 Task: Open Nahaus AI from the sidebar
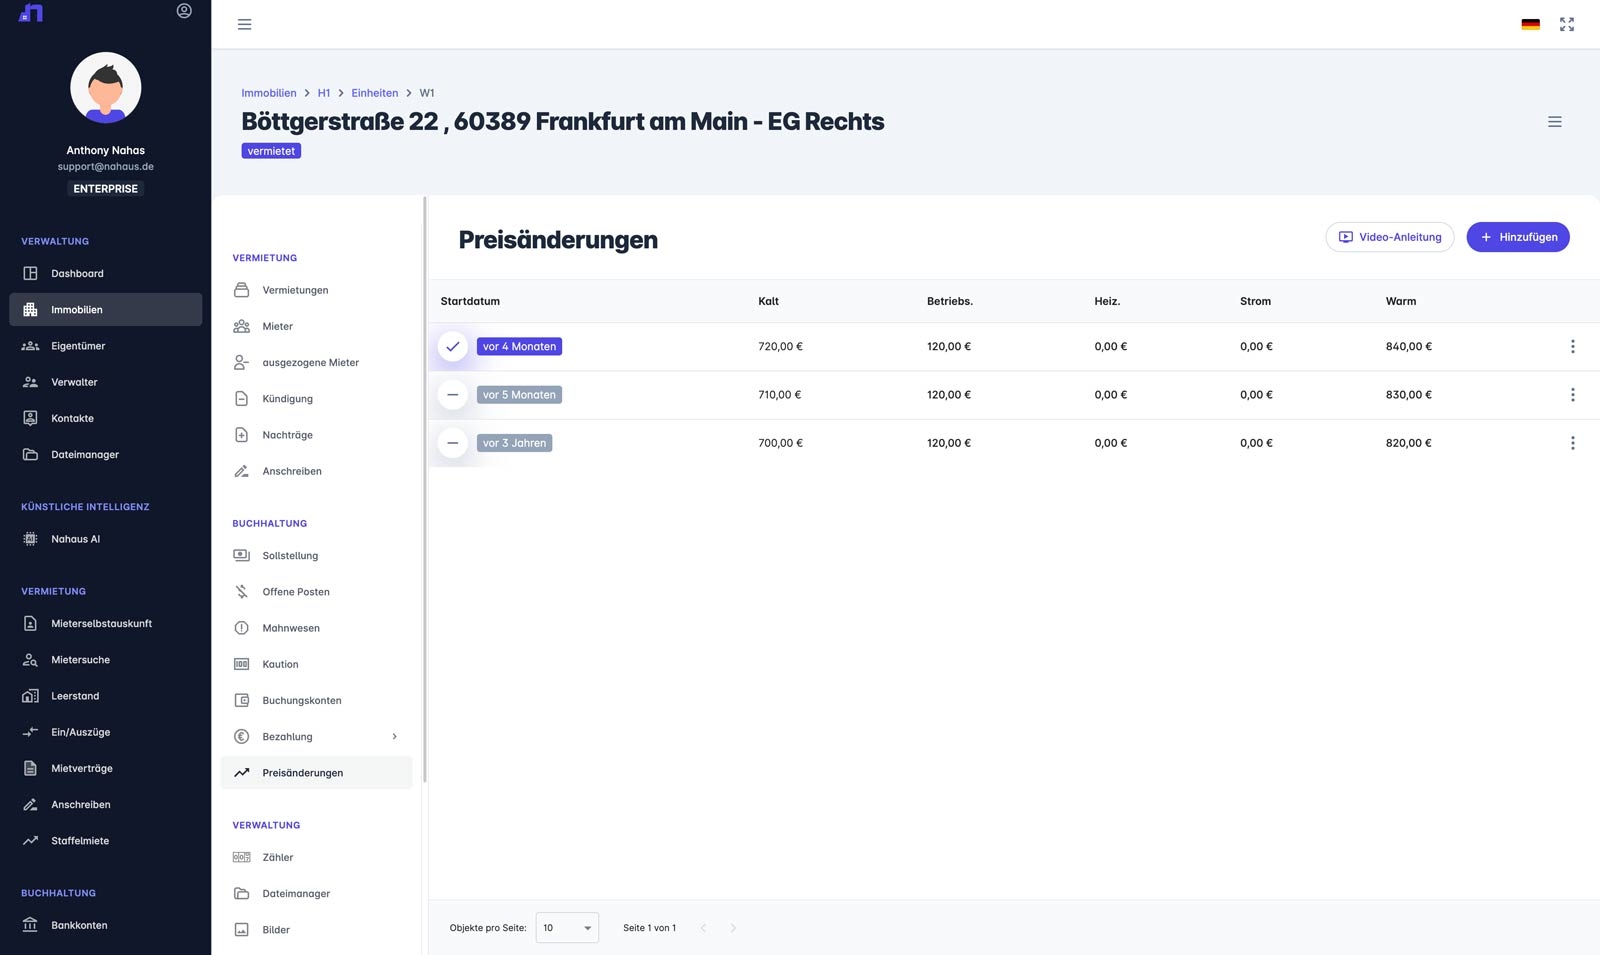pyautogui.click(x=76, y=539)
